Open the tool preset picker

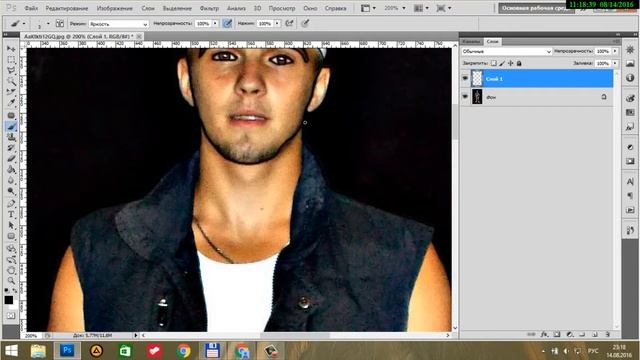(18, 24)
